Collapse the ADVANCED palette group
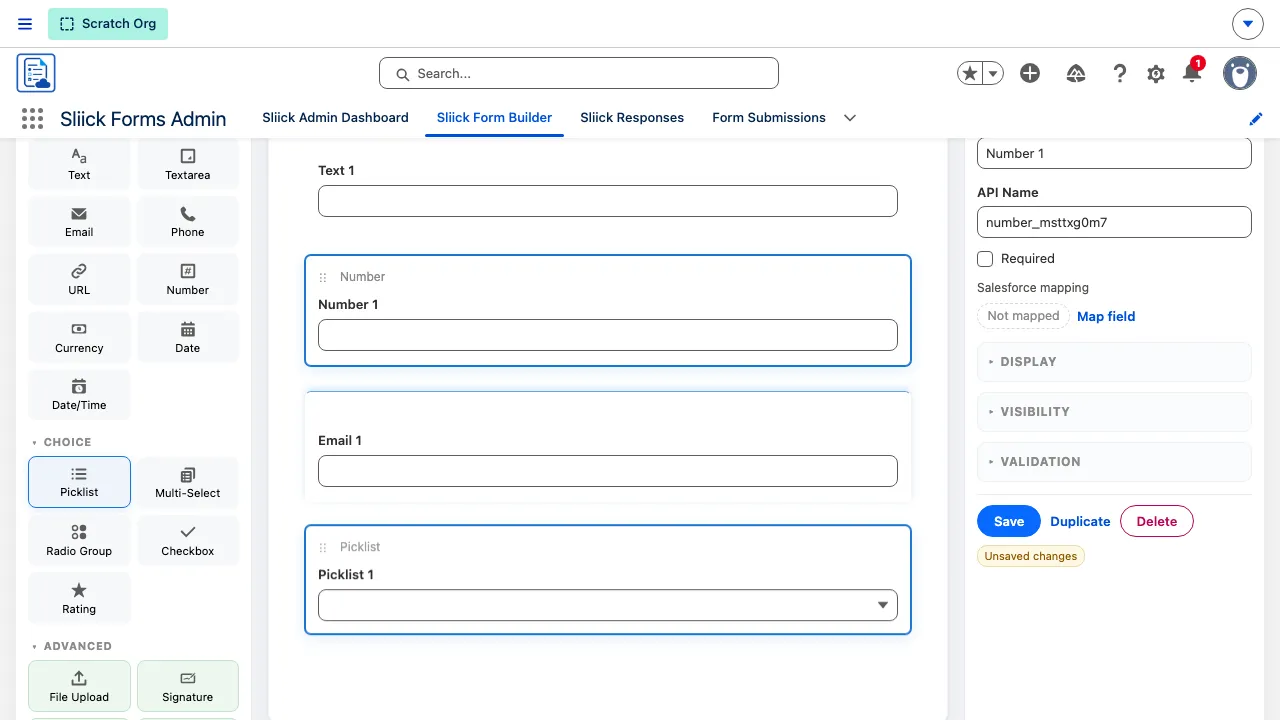 click(72, 646)
